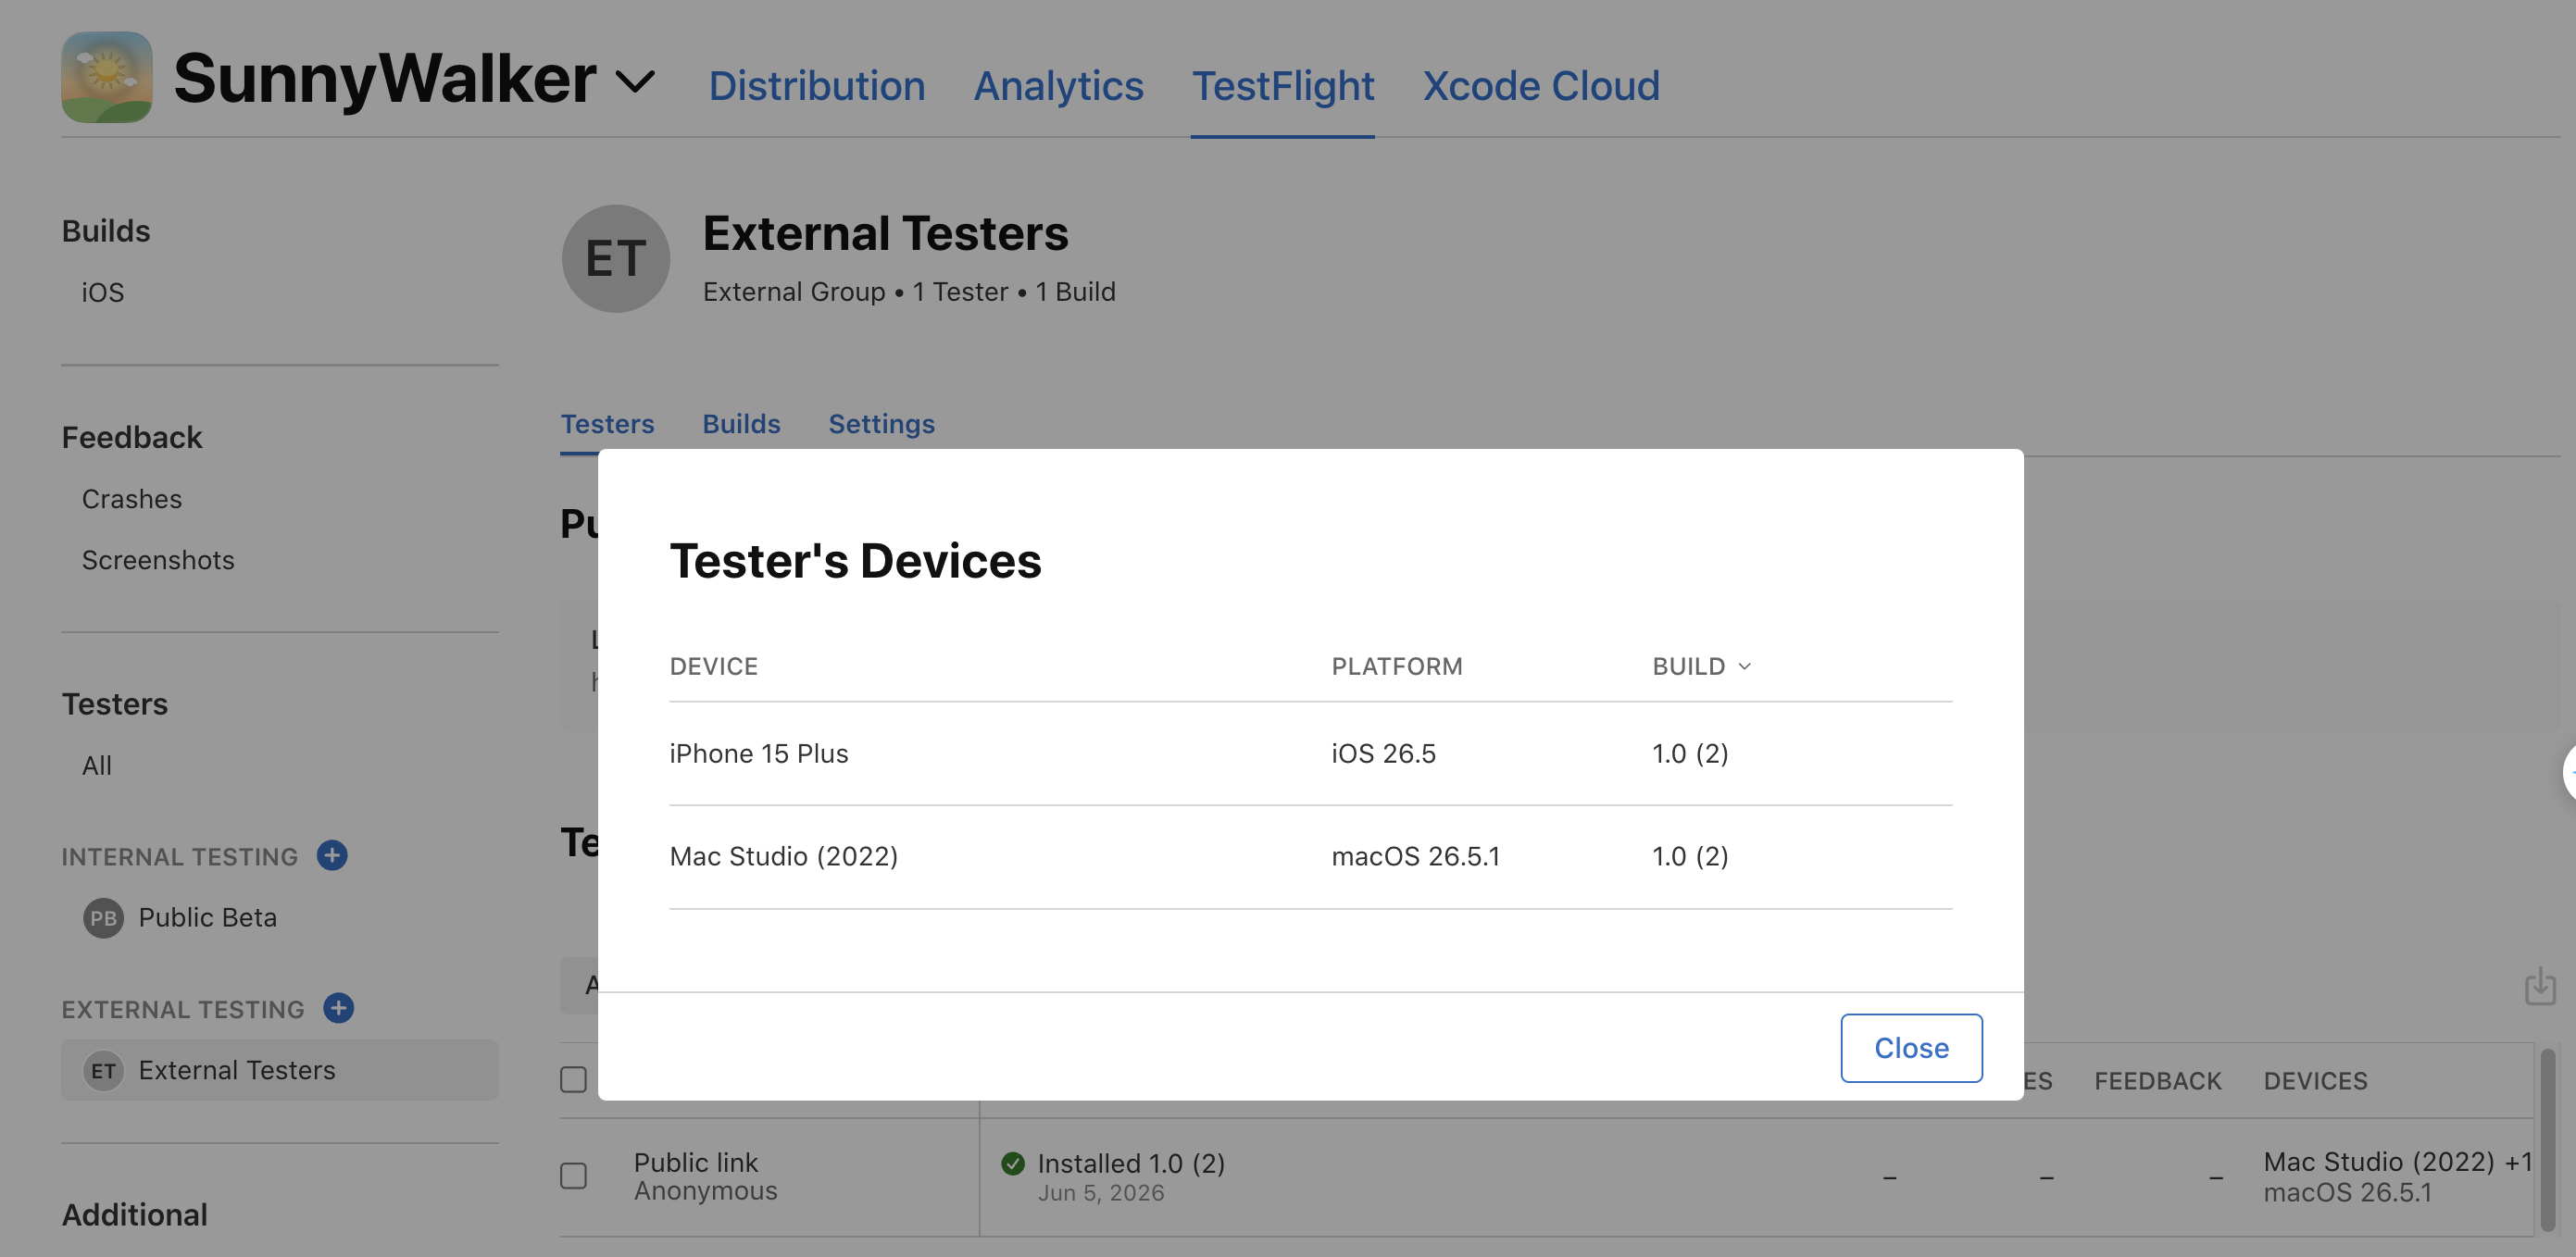2576x1257 pixels.
Task: Click iOS 26.5 platform cell
Action: coord(1383,753)
